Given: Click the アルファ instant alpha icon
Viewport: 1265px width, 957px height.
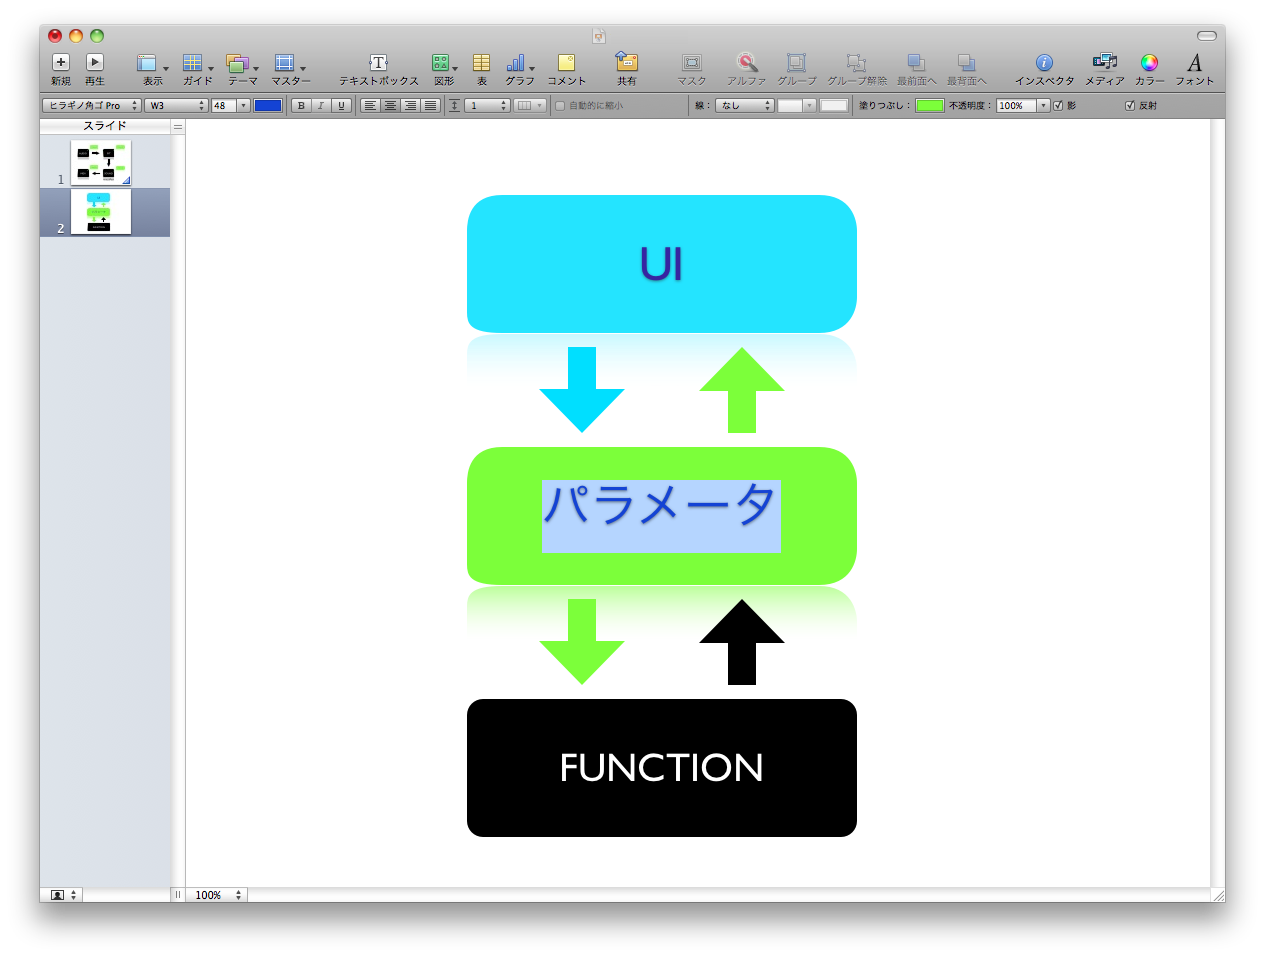Looking at the screenshot, I should click(746, 62).
